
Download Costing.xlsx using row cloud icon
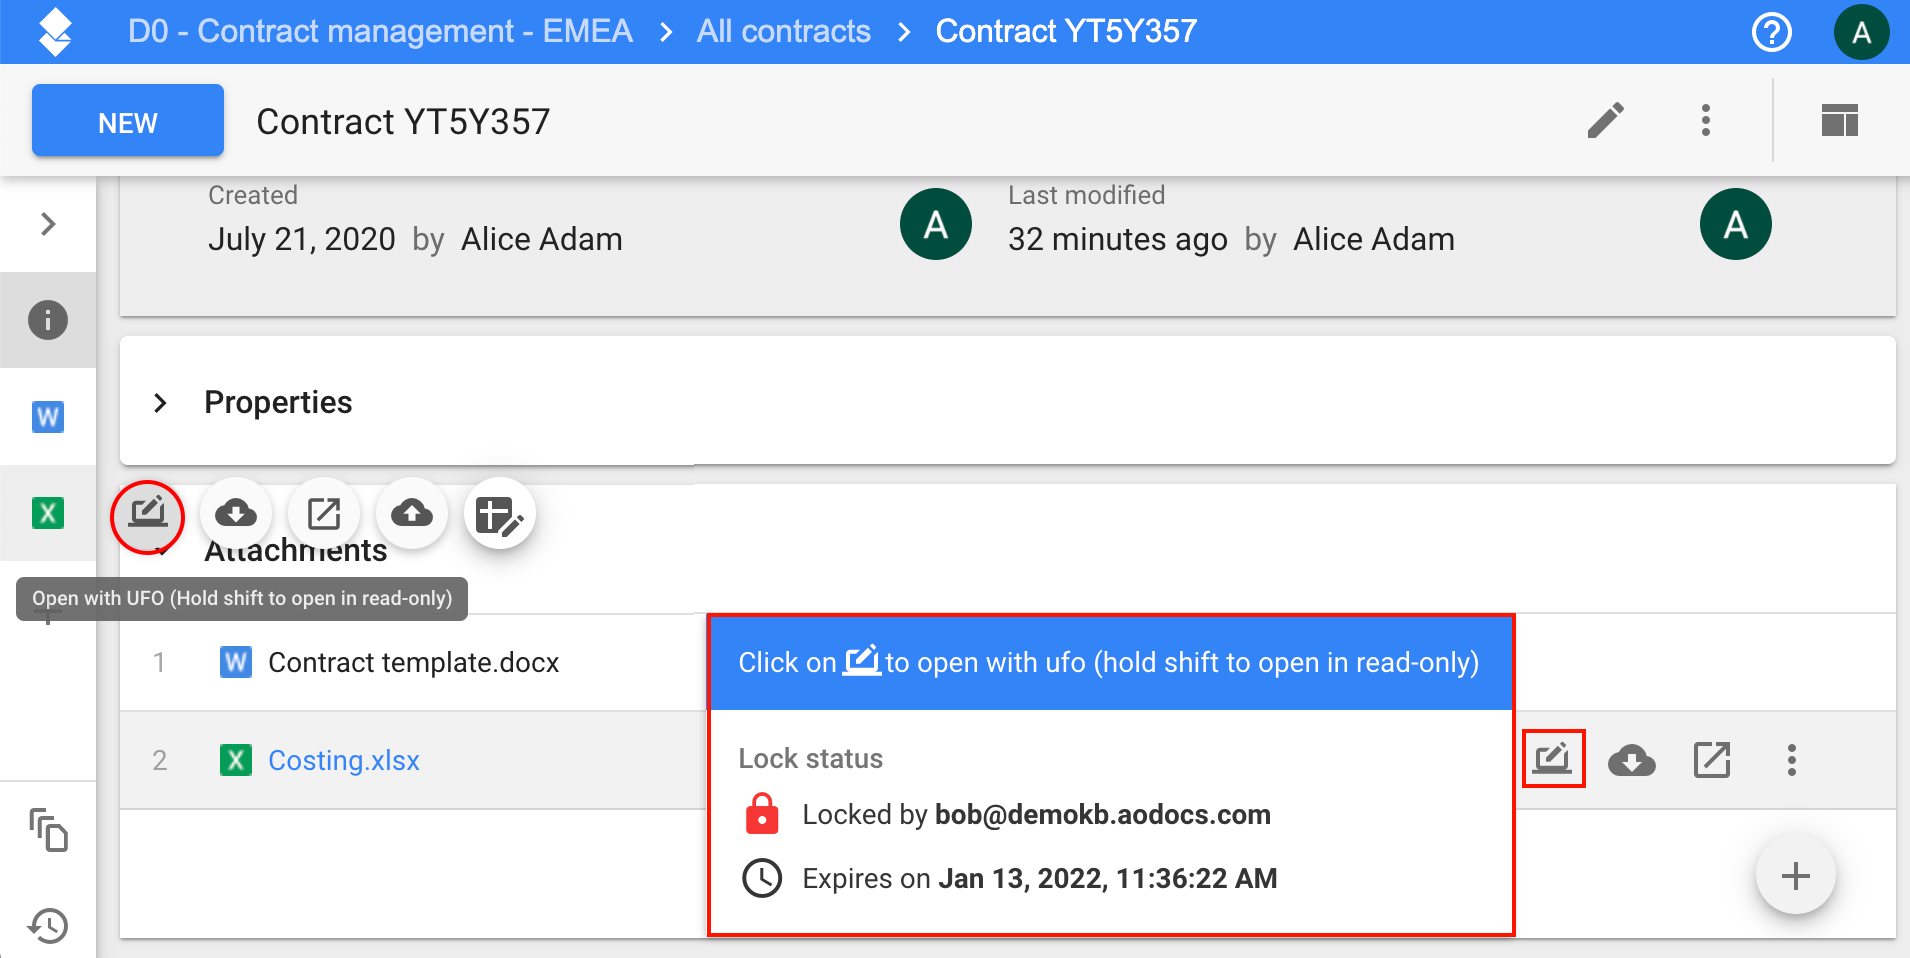(x=1632, y=760)
